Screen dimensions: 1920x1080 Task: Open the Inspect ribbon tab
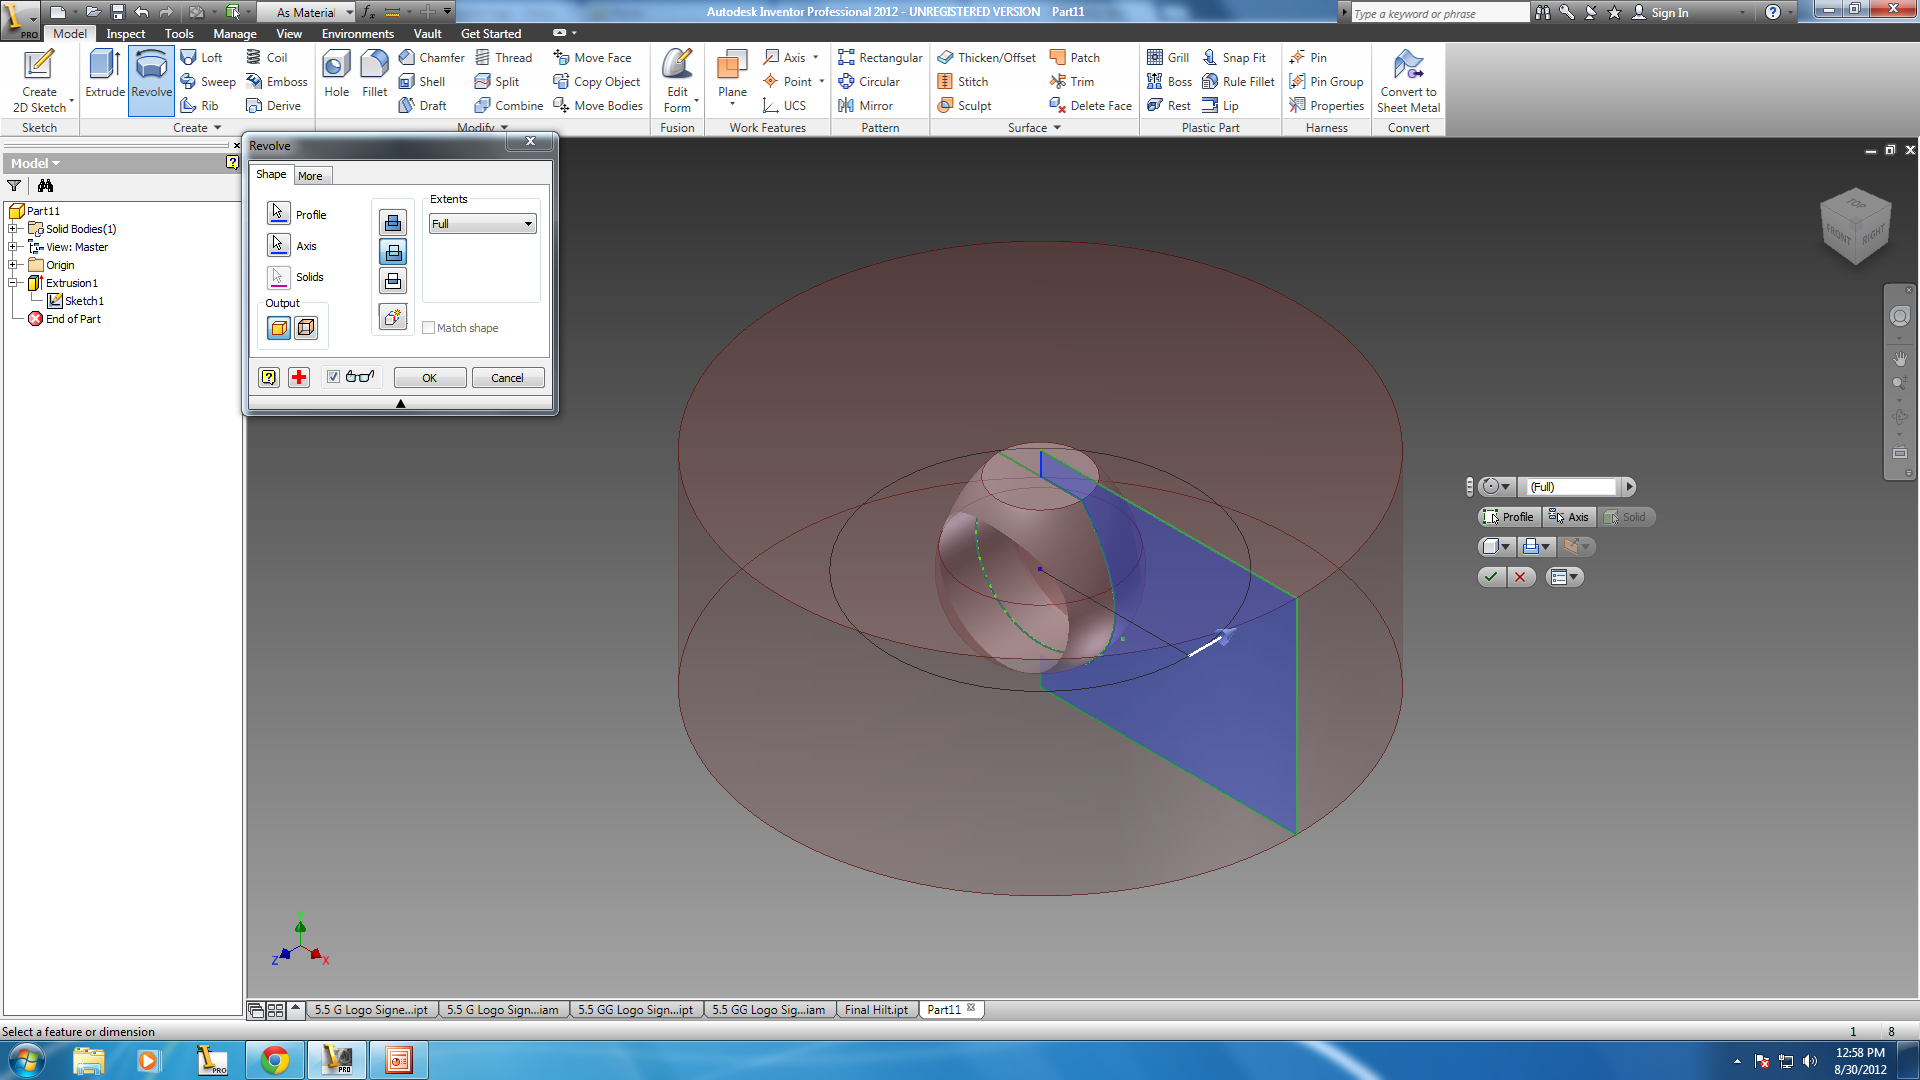126,33
